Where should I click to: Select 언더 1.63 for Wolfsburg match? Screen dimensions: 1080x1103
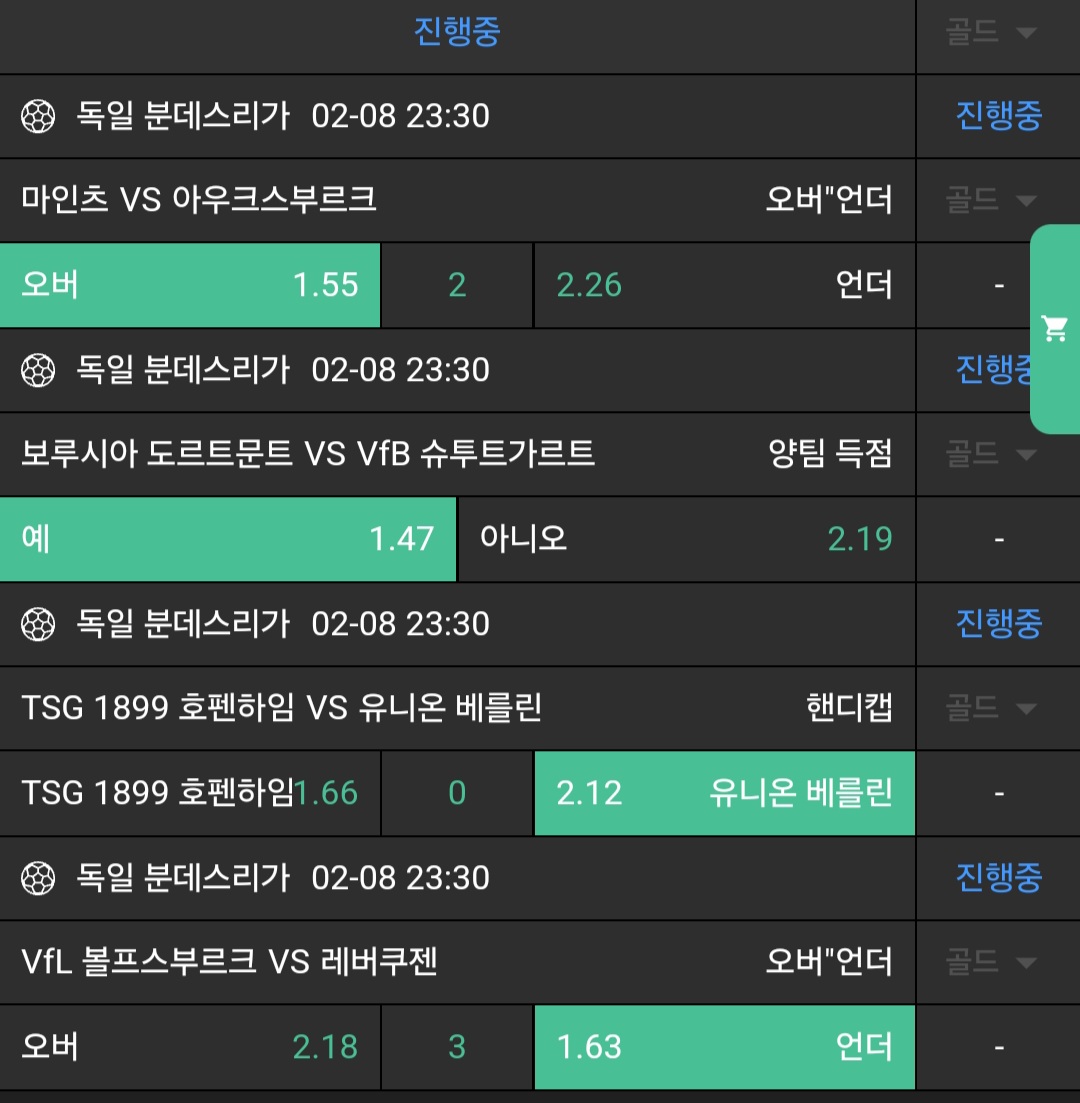coord(724,1048)
